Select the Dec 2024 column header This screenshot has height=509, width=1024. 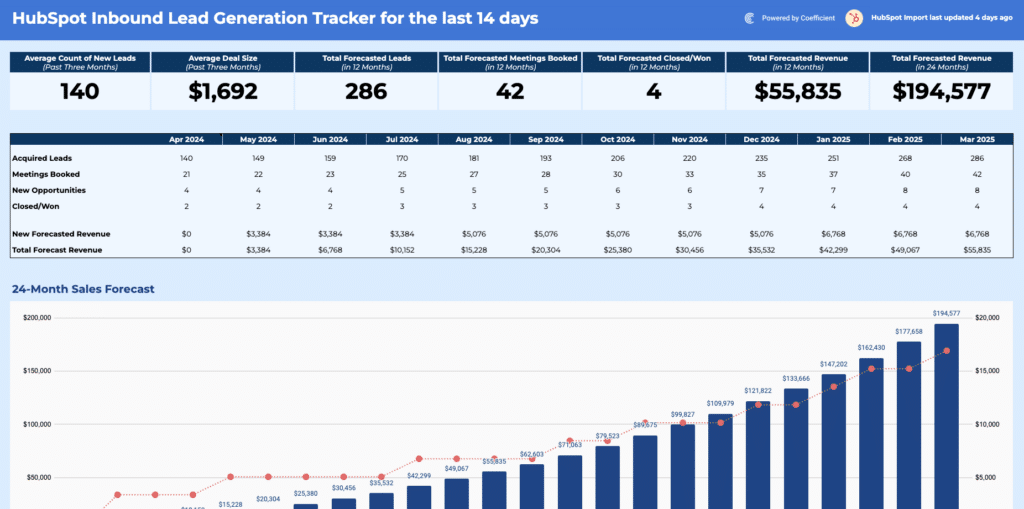[761, 139]
